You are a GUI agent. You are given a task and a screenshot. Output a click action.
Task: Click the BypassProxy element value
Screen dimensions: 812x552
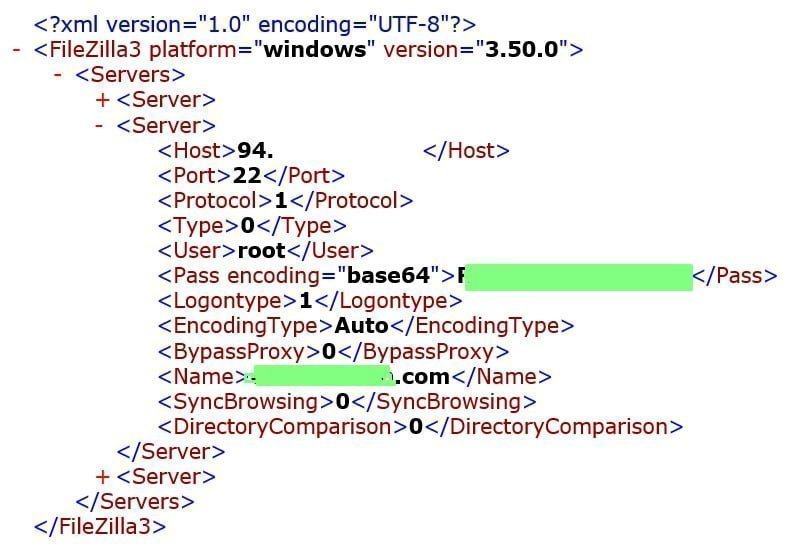(327, 351)
